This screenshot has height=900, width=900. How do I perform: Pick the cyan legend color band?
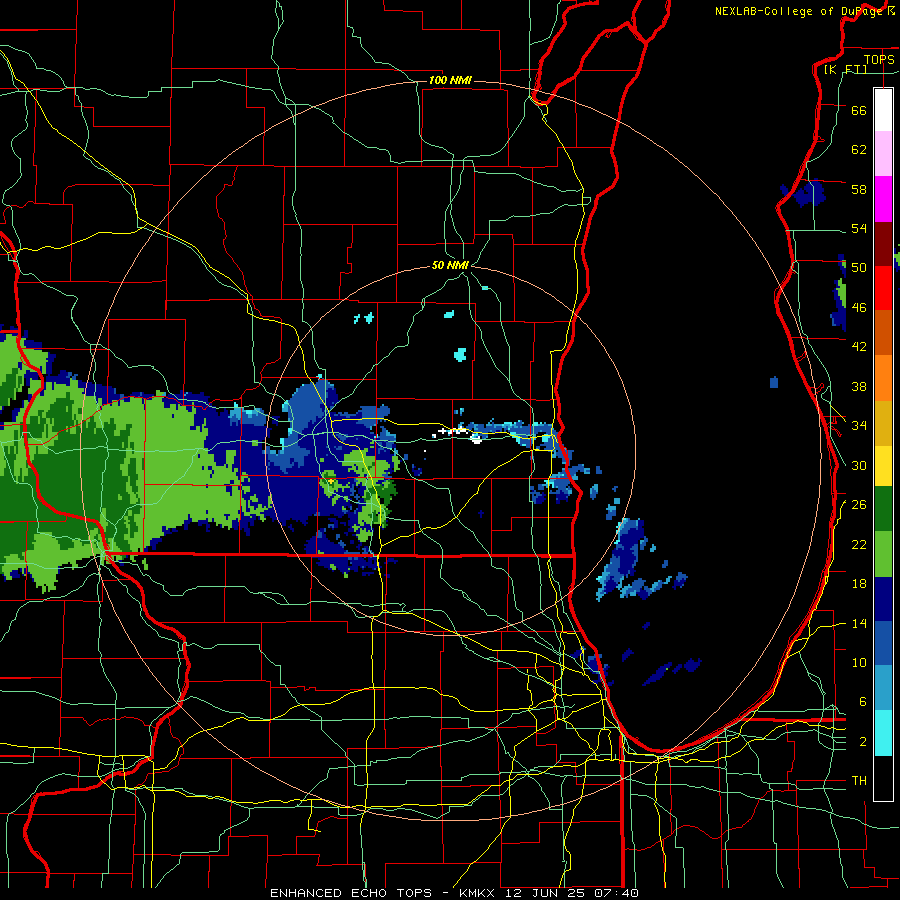(883, 733)
